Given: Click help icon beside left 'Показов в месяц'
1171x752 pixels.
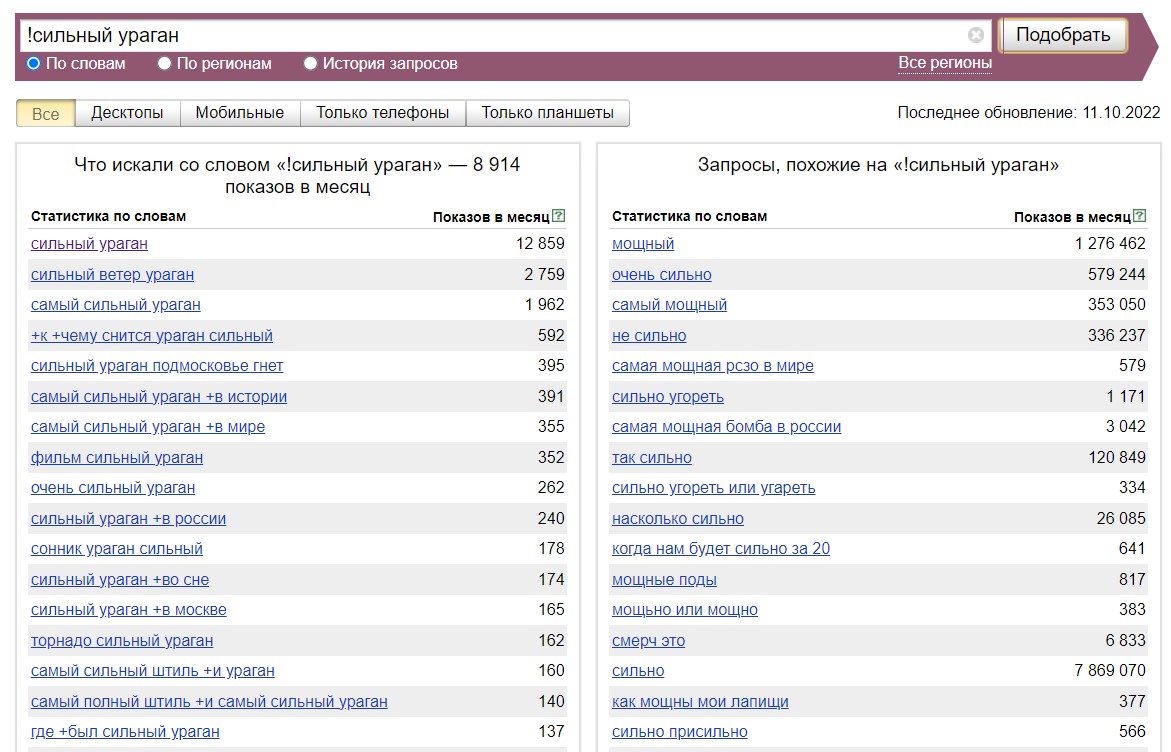Looking at the screenshot, I should pos(559,216).
